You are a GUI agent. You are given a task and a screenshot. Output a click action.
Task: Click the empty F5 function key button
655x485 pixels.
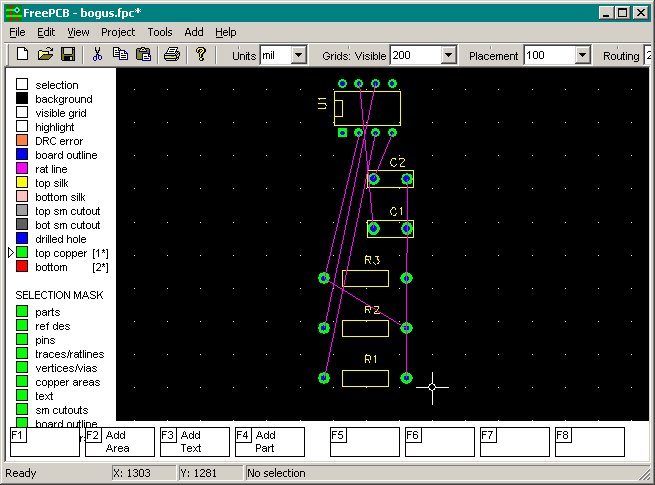coord(365,442)
